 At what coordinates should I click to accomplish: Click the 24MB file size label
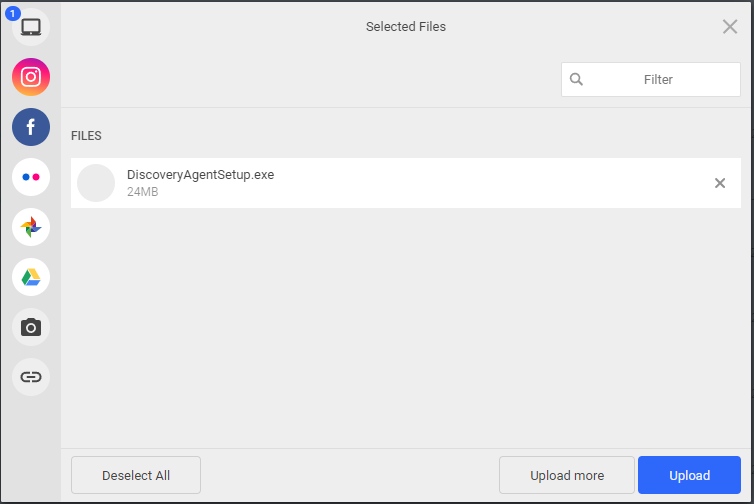point(142,192)
